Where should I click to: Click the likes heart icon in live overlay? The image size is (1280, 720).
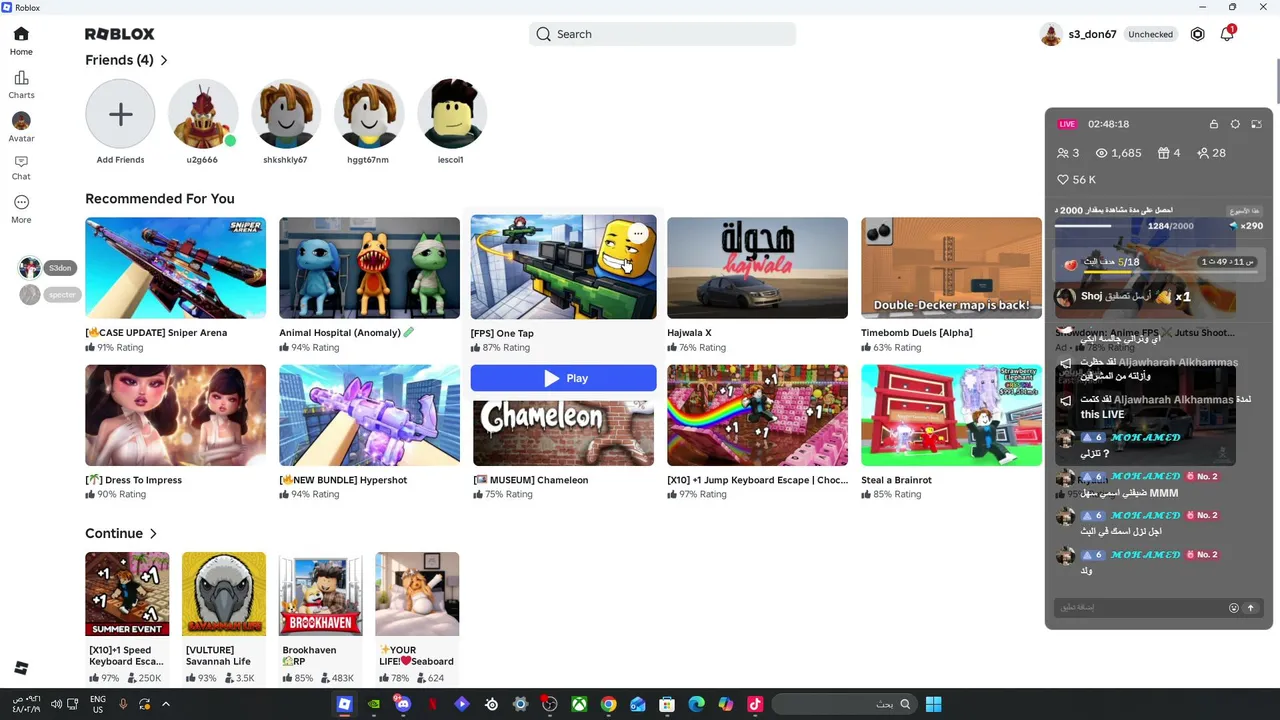(x=1063, y=180)
